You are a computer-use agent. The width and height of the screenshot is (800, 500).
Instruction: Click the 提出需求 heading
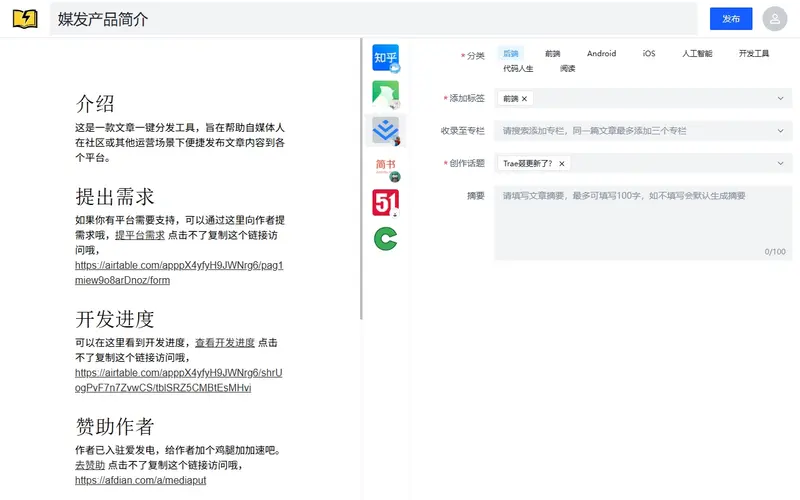point(115,196)
